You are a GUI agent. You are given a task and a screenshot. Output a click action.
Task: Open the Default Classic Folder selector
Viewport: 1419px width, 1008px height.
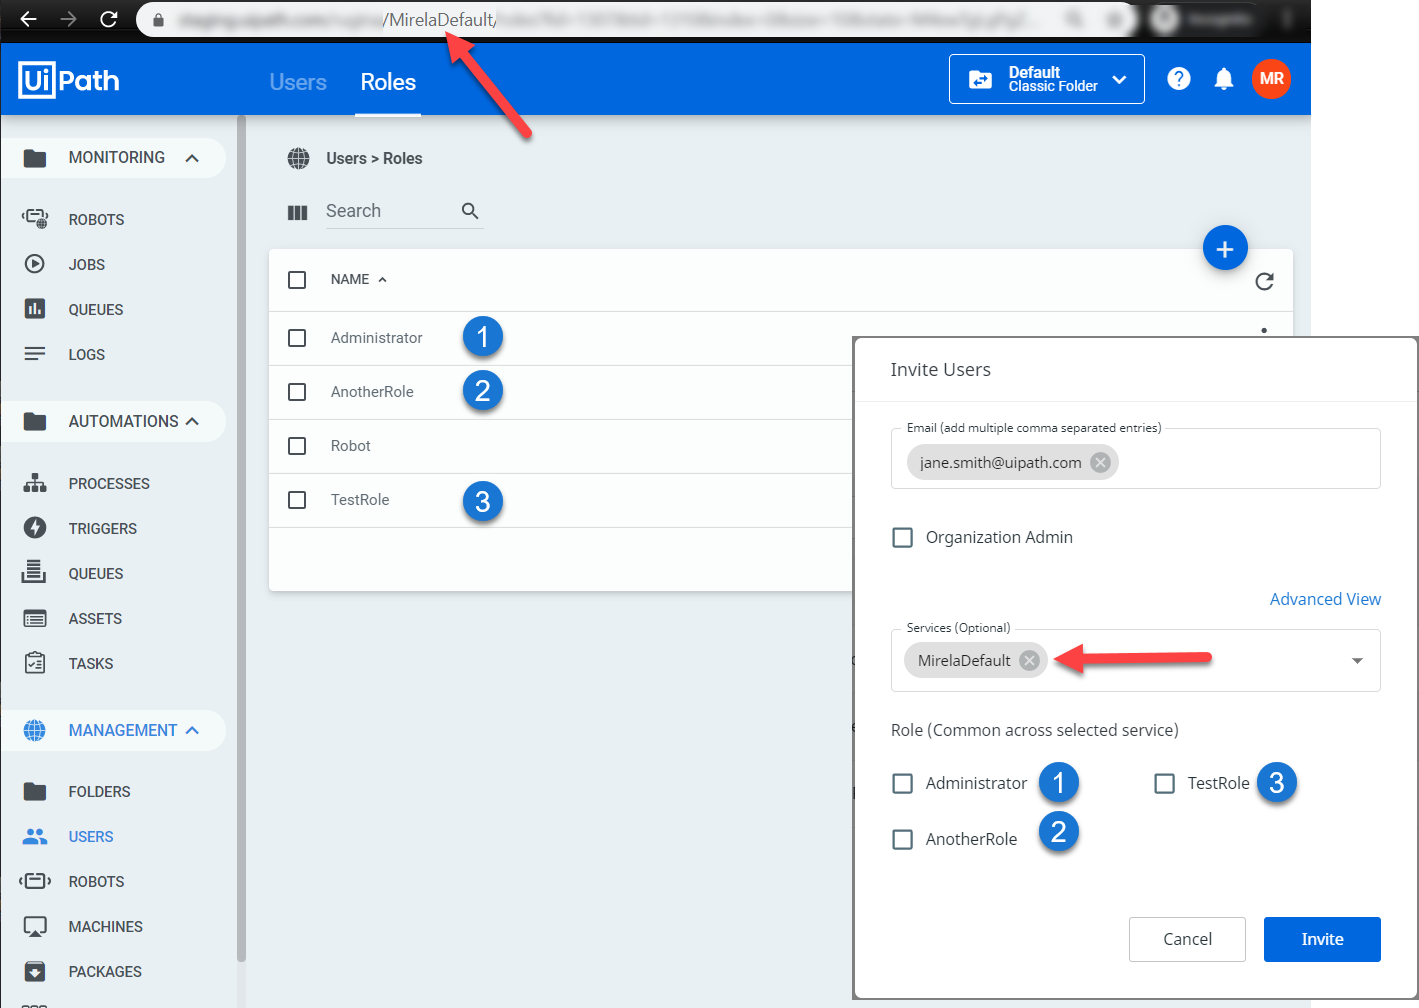point(1046,79)
